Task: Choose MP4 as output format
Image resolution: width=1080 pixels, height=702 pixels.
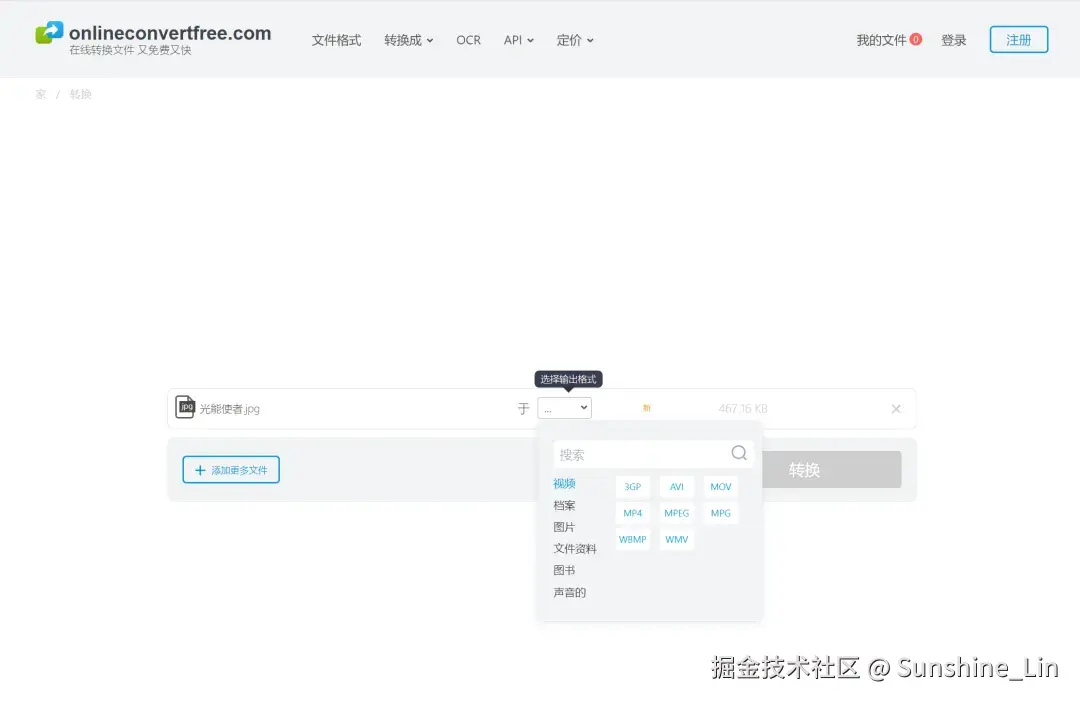Action: (x=632, y=512)
